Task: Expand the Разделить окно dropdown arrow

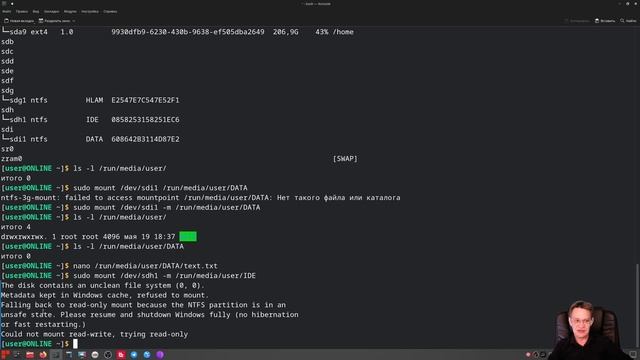Action: coord(74,21)
